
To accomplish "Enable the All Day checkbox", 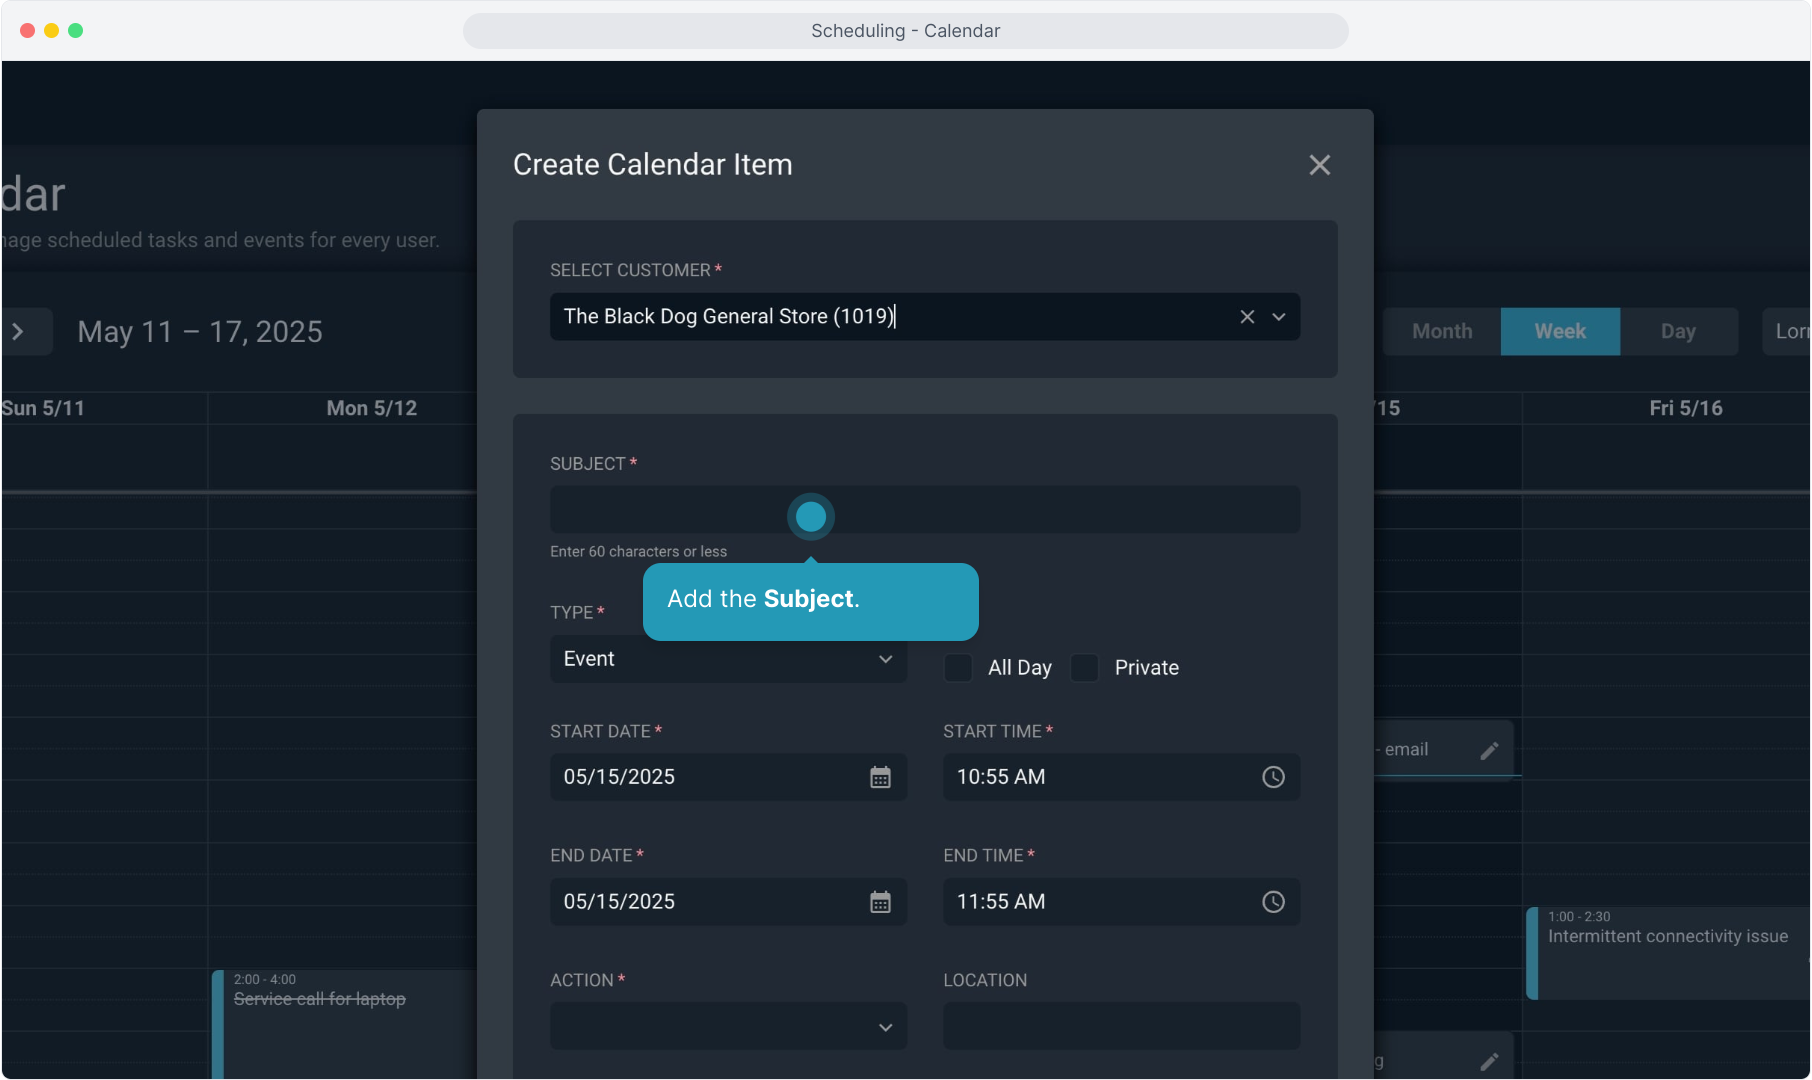I will point(959,668).
